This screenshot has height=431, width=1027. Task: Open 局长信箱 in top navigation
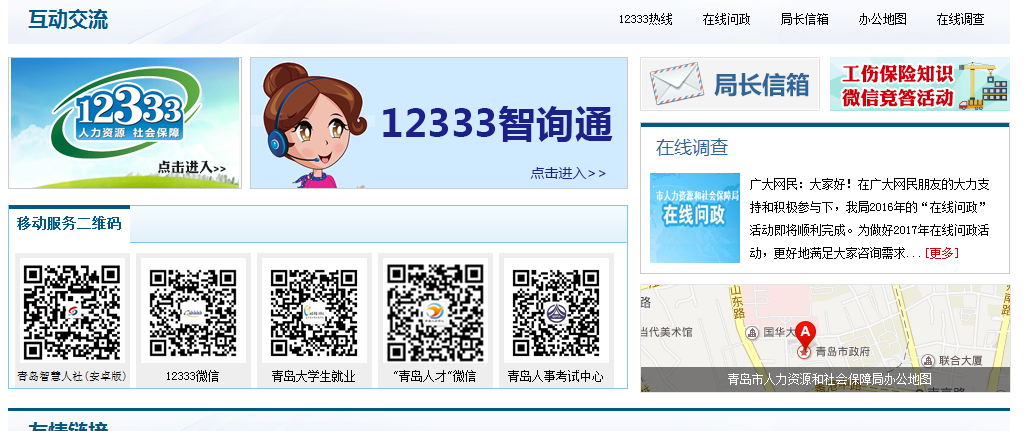click(804, 19)
